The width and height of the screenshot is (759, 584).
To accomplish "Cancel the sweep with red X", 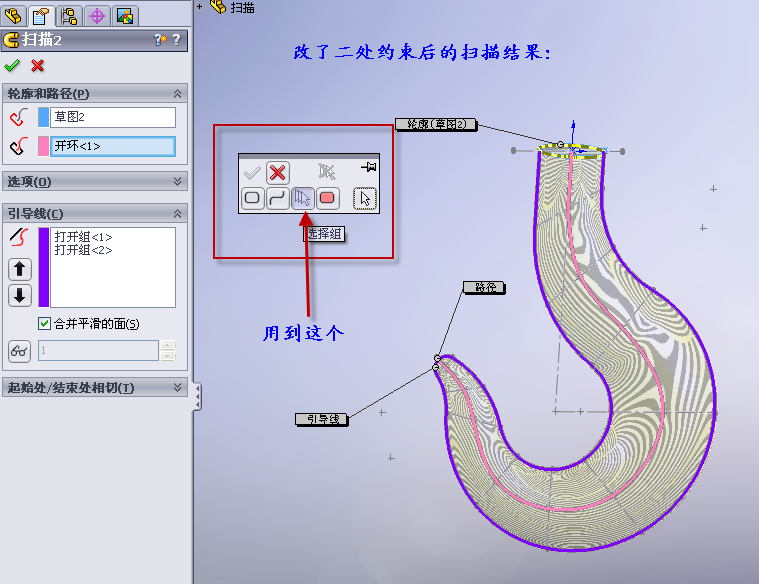I will coord(37,65).
